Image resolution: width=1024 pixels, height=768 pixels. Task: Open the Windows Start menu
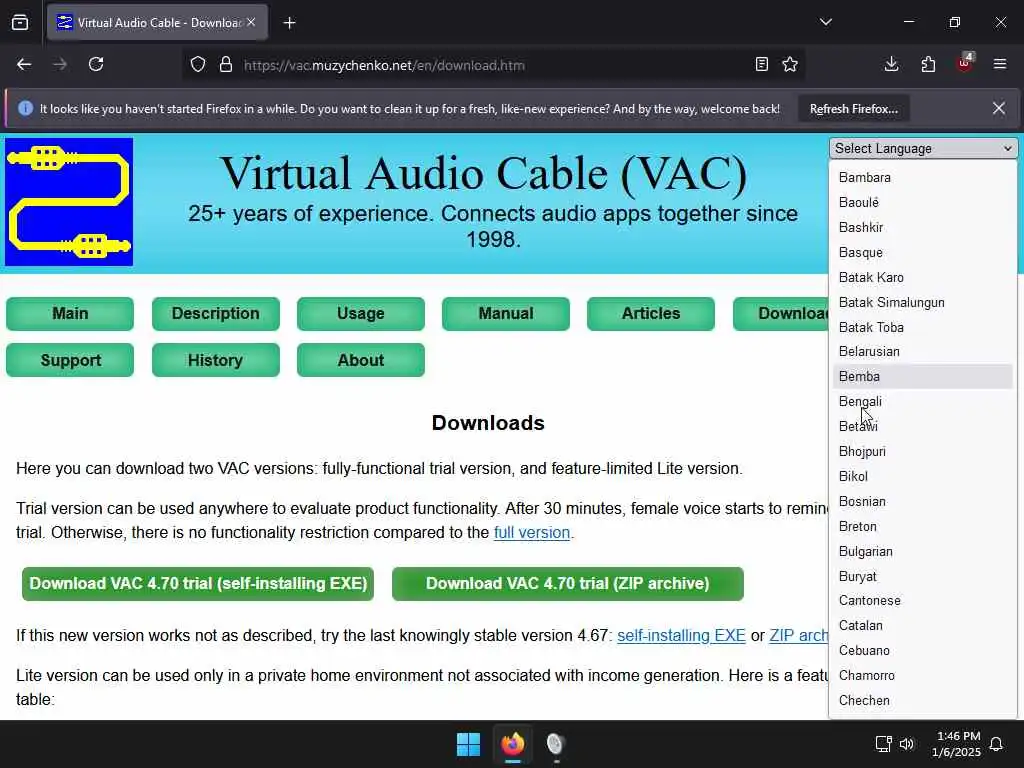(468, 744)
